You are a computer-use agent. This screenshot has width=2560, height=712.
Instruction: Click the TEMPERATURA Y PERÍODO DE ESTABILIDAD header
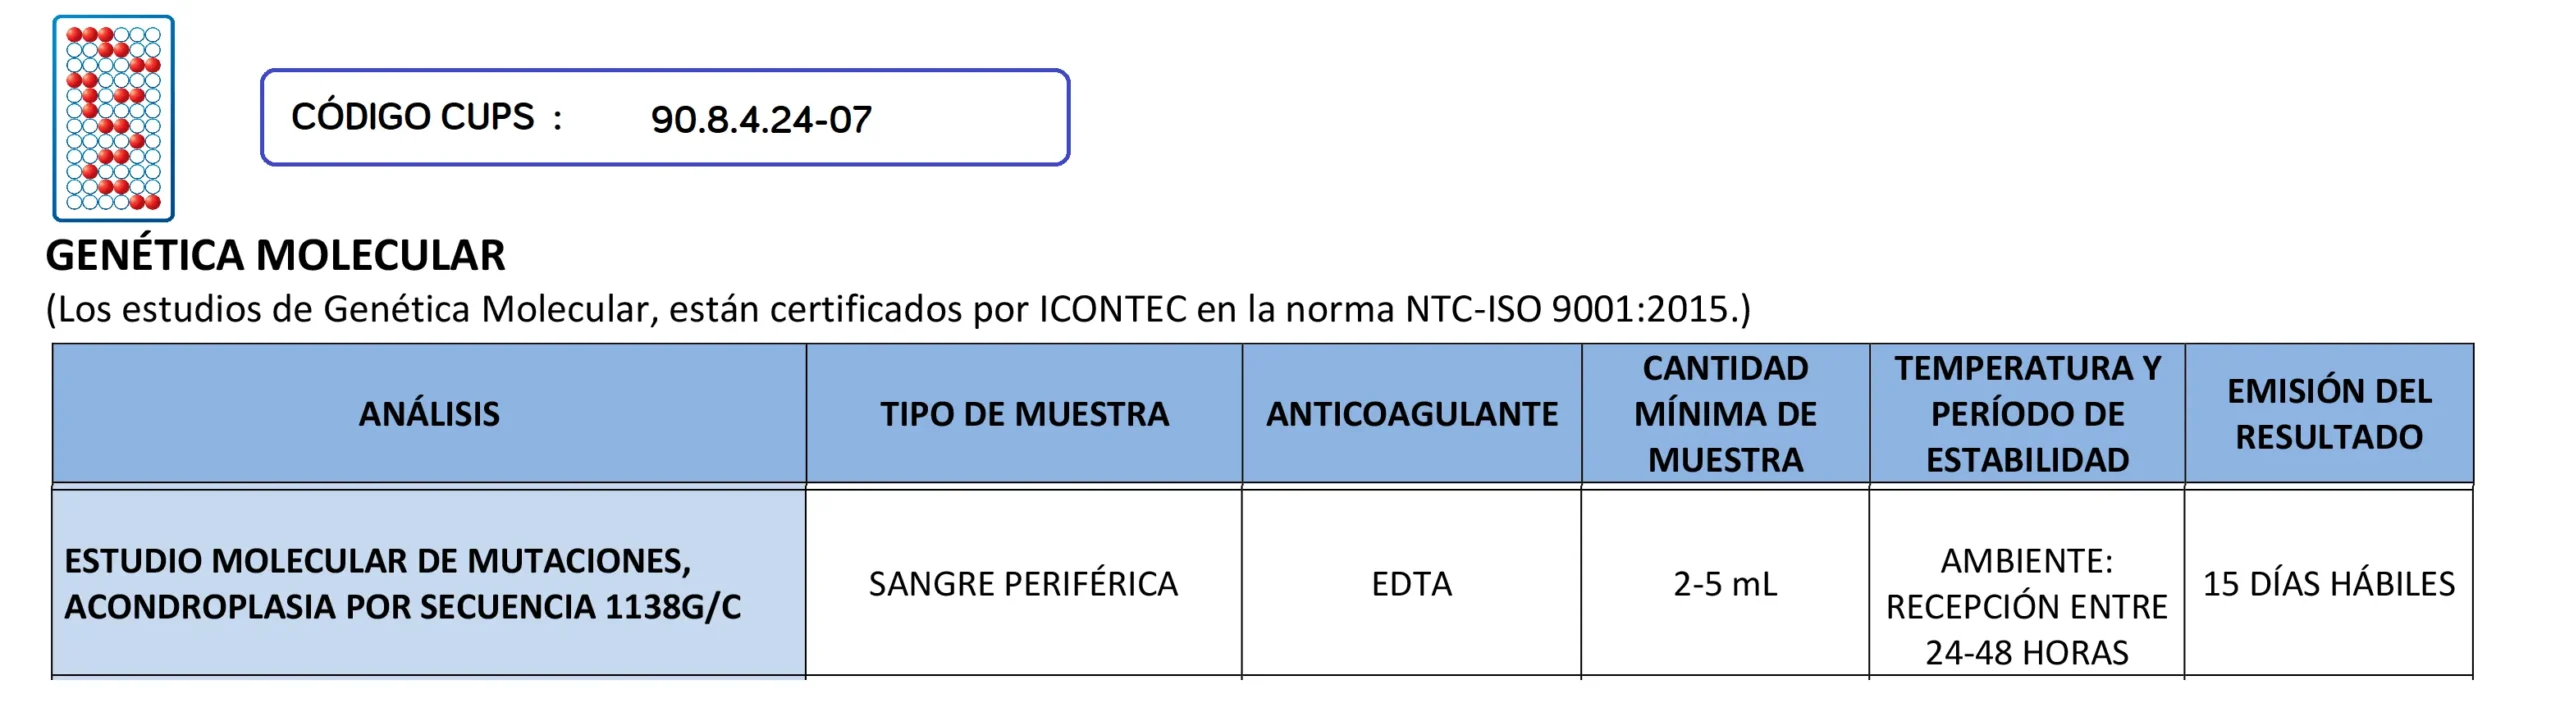point(2027,414)
